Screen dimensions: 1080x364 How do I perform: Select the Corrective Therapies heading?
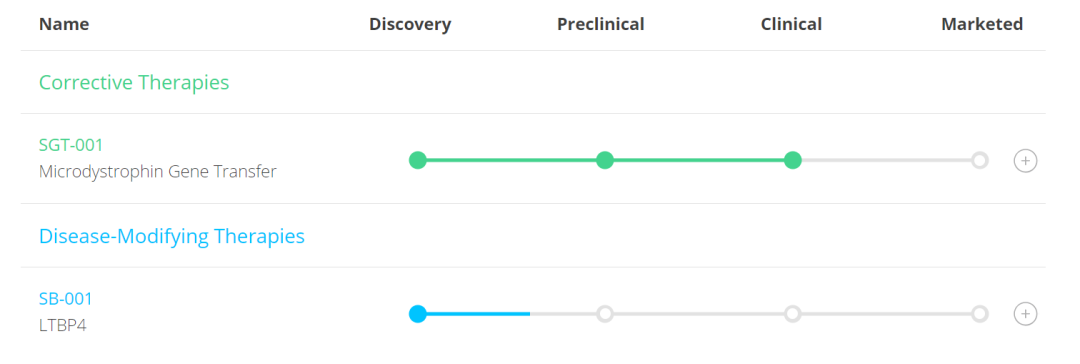[x=134, y=83]
